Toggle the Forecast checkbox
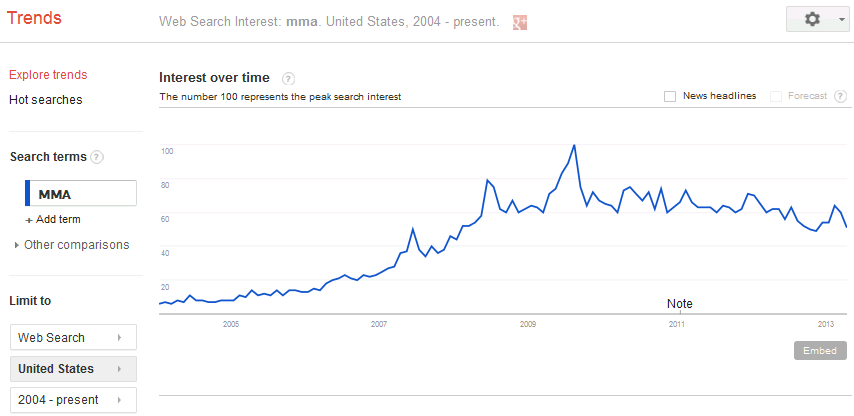This screenshot has width=854, height=416. tap(776, 96)
